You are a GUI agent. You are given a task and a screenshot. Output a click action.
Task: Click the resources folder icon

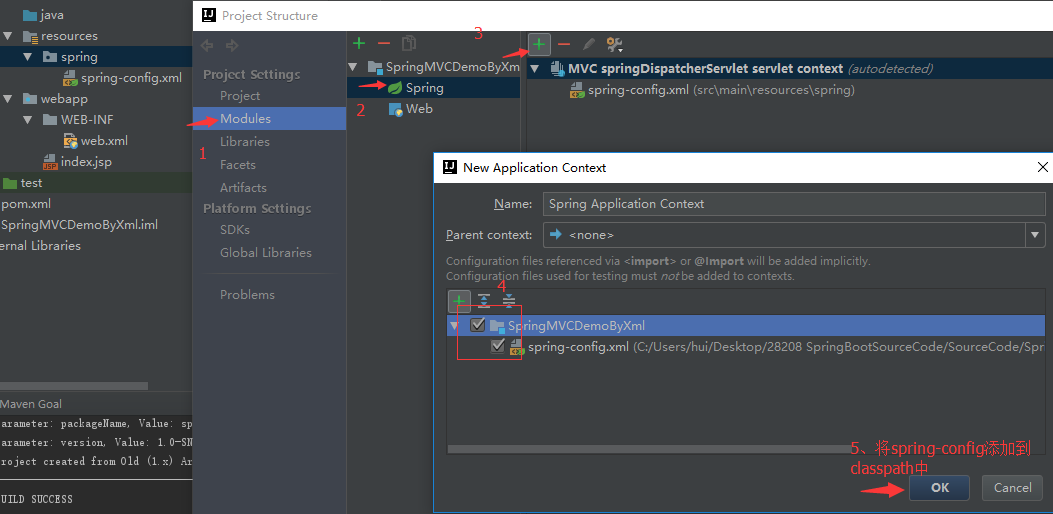(30, 36)
